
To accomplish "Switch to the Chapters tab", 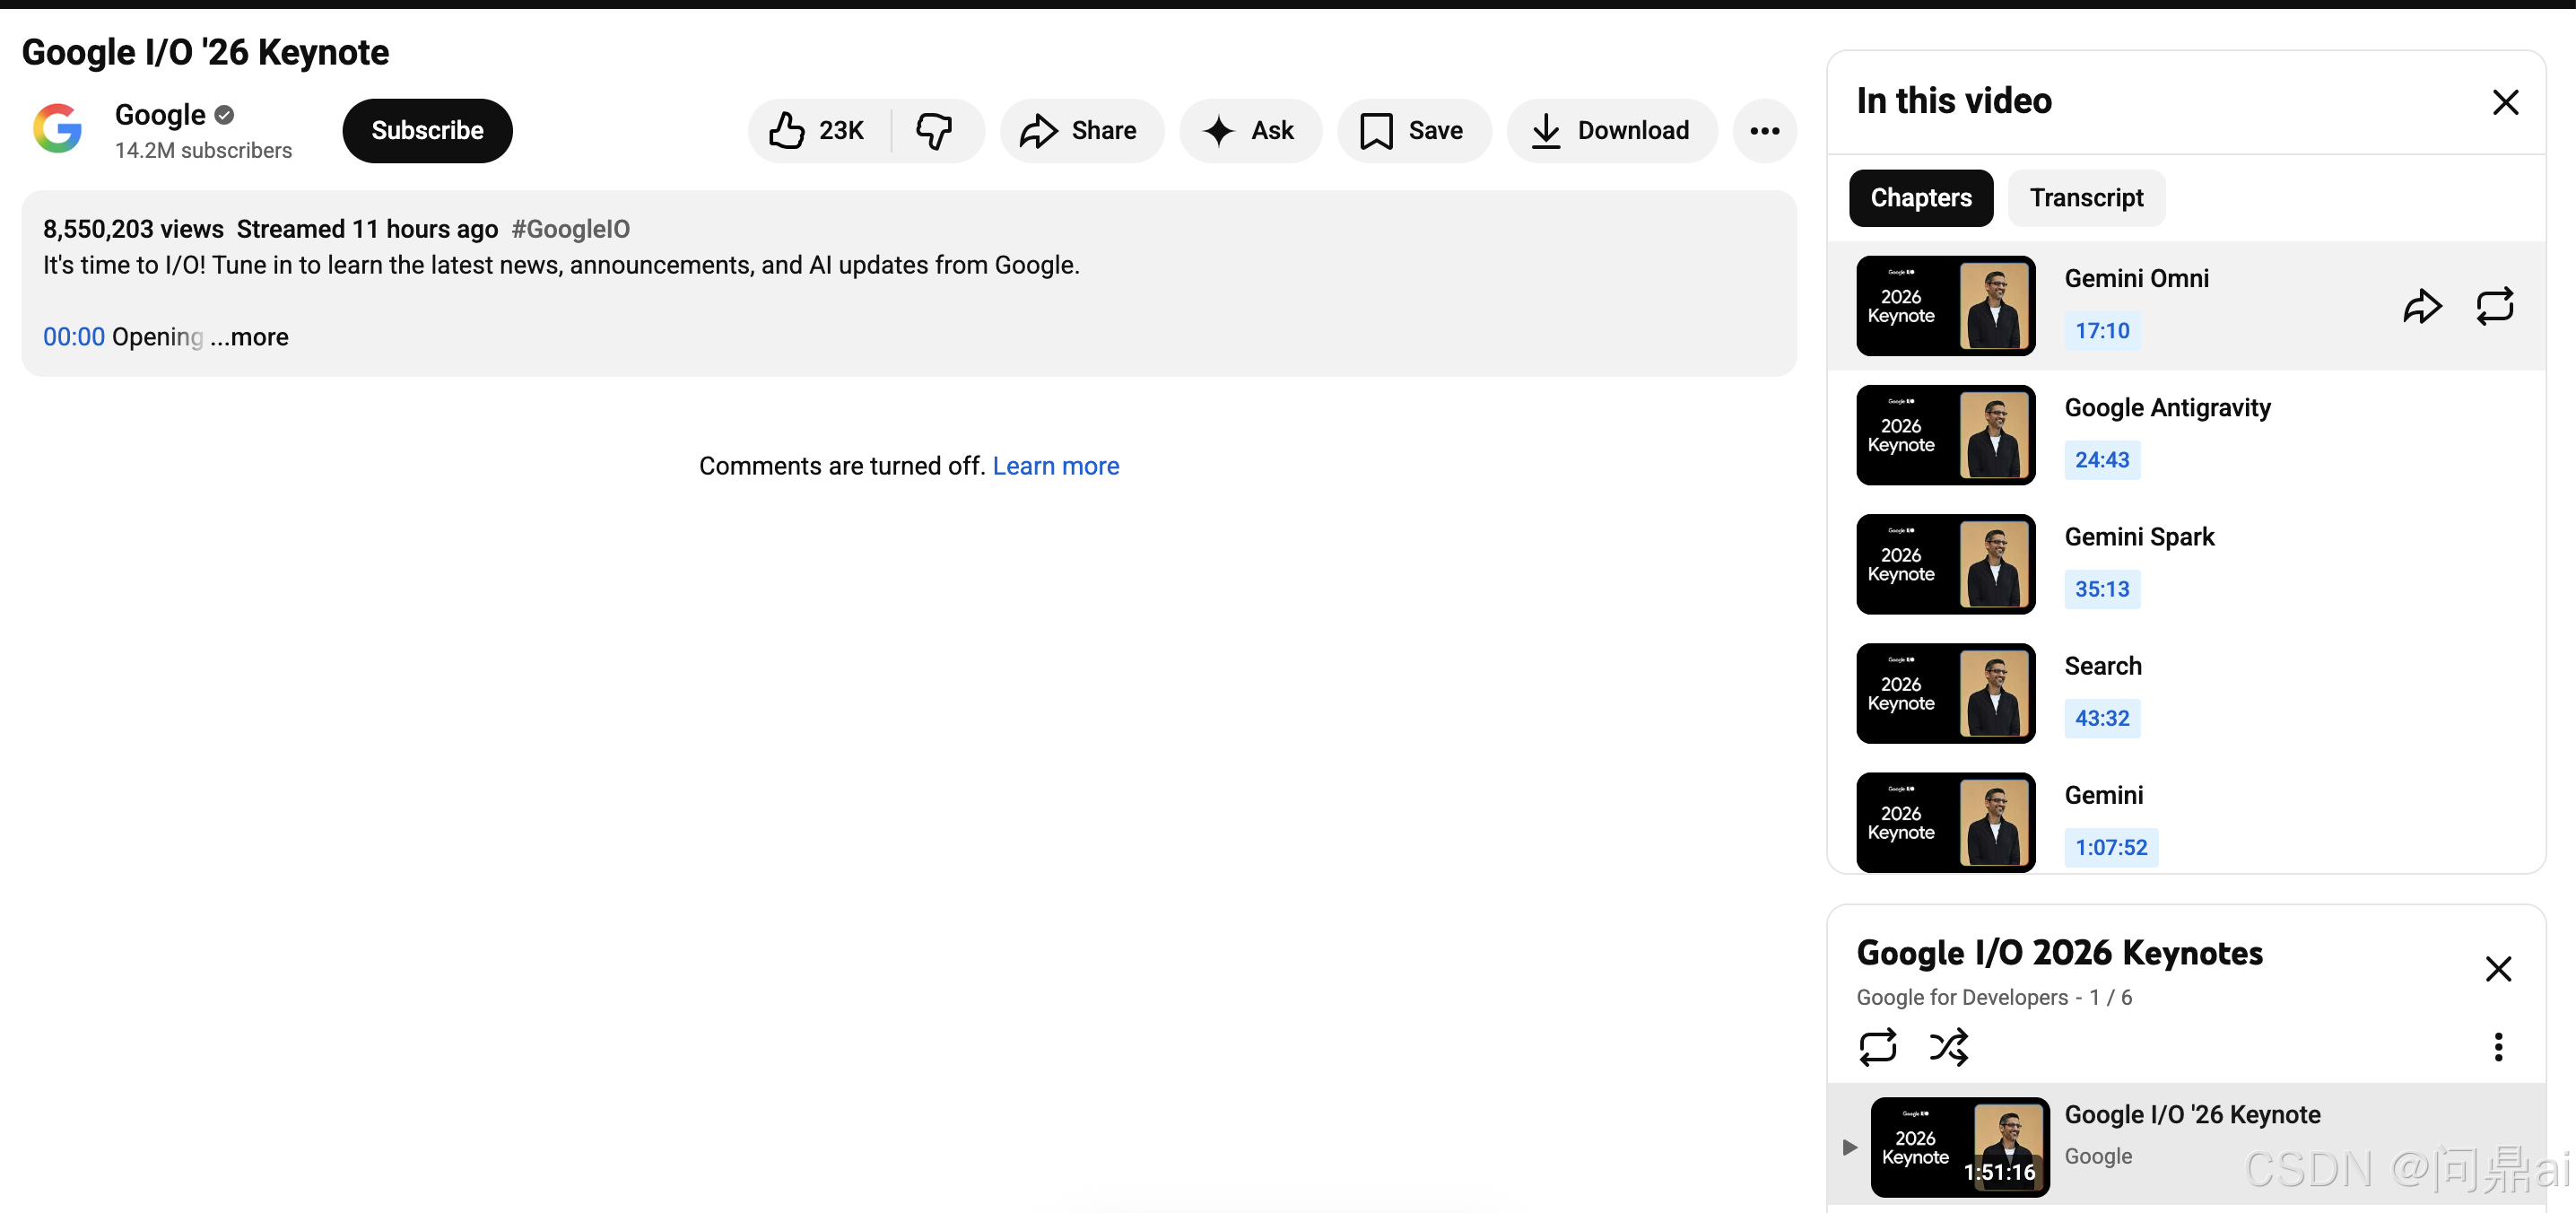I will 1921,198.
